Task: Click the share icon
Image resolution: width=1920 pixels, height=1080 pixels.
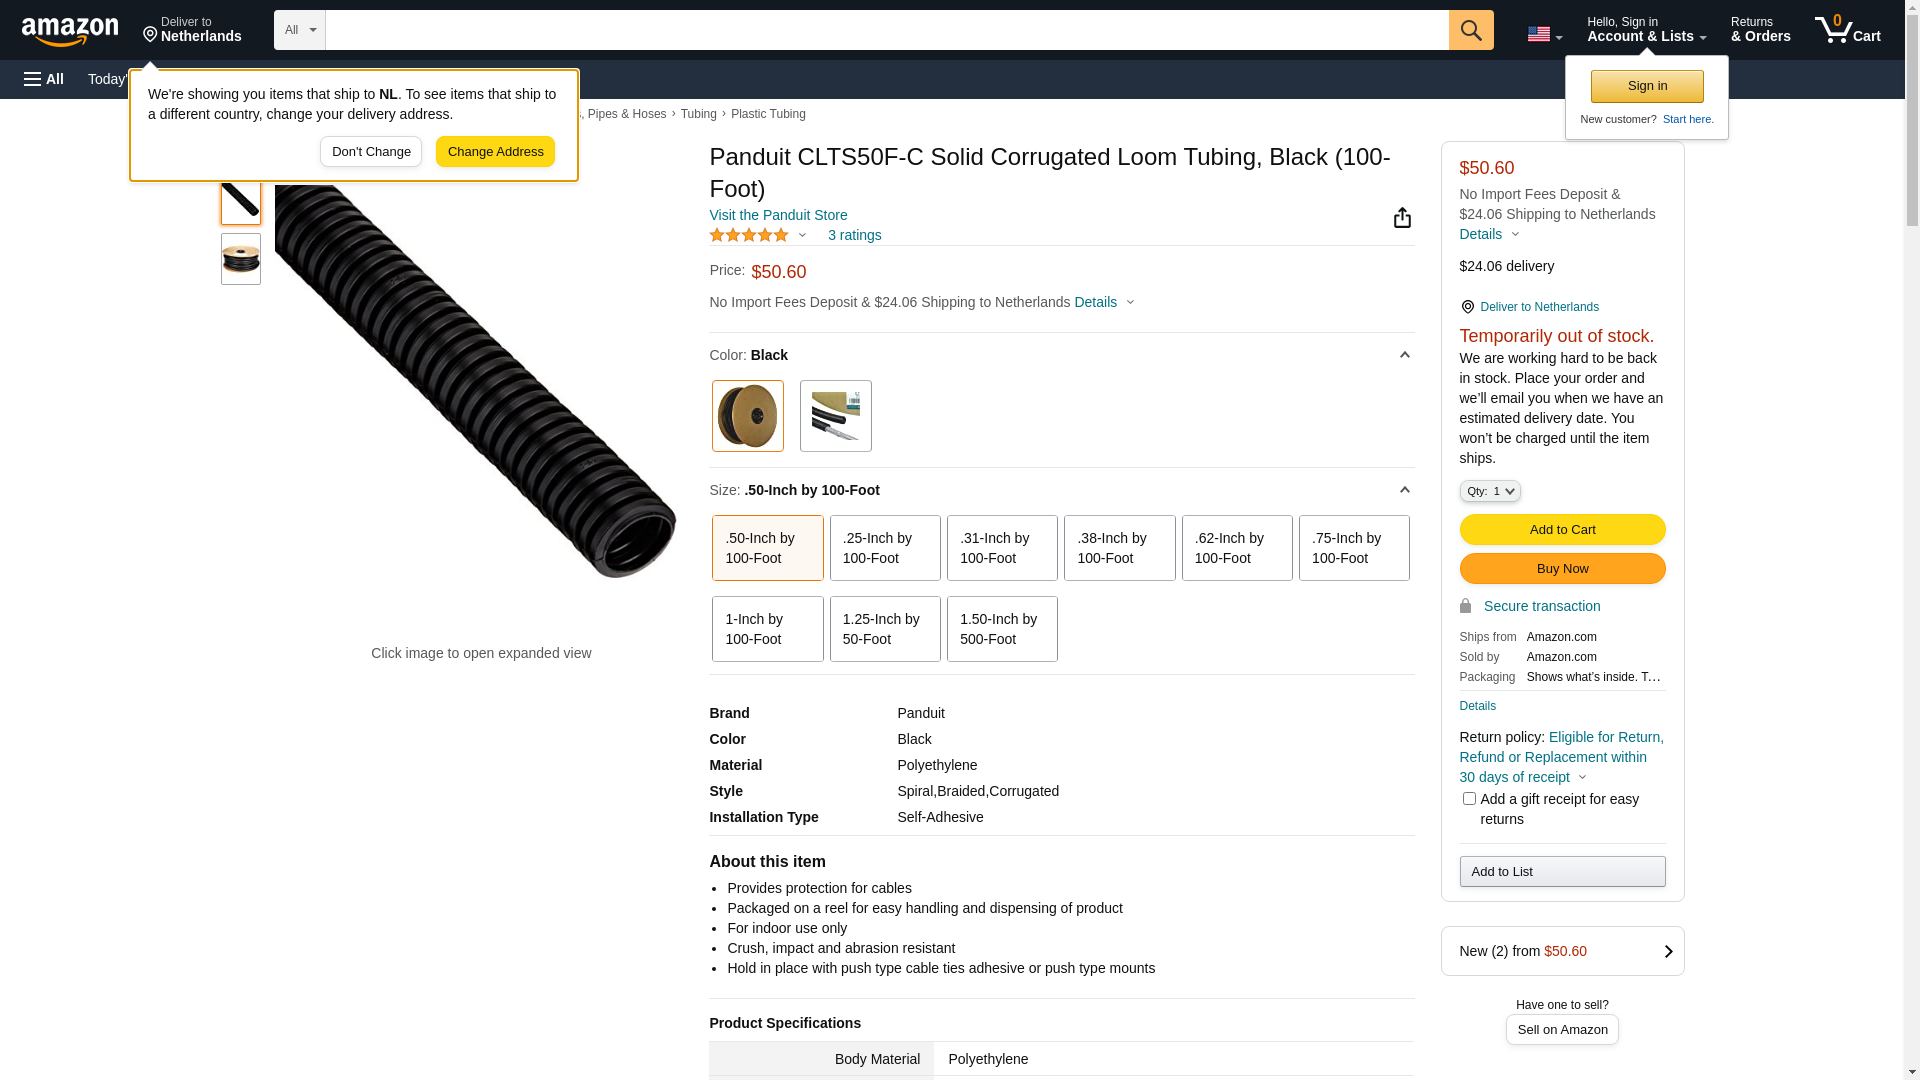Action: [x=1402, y=218]
